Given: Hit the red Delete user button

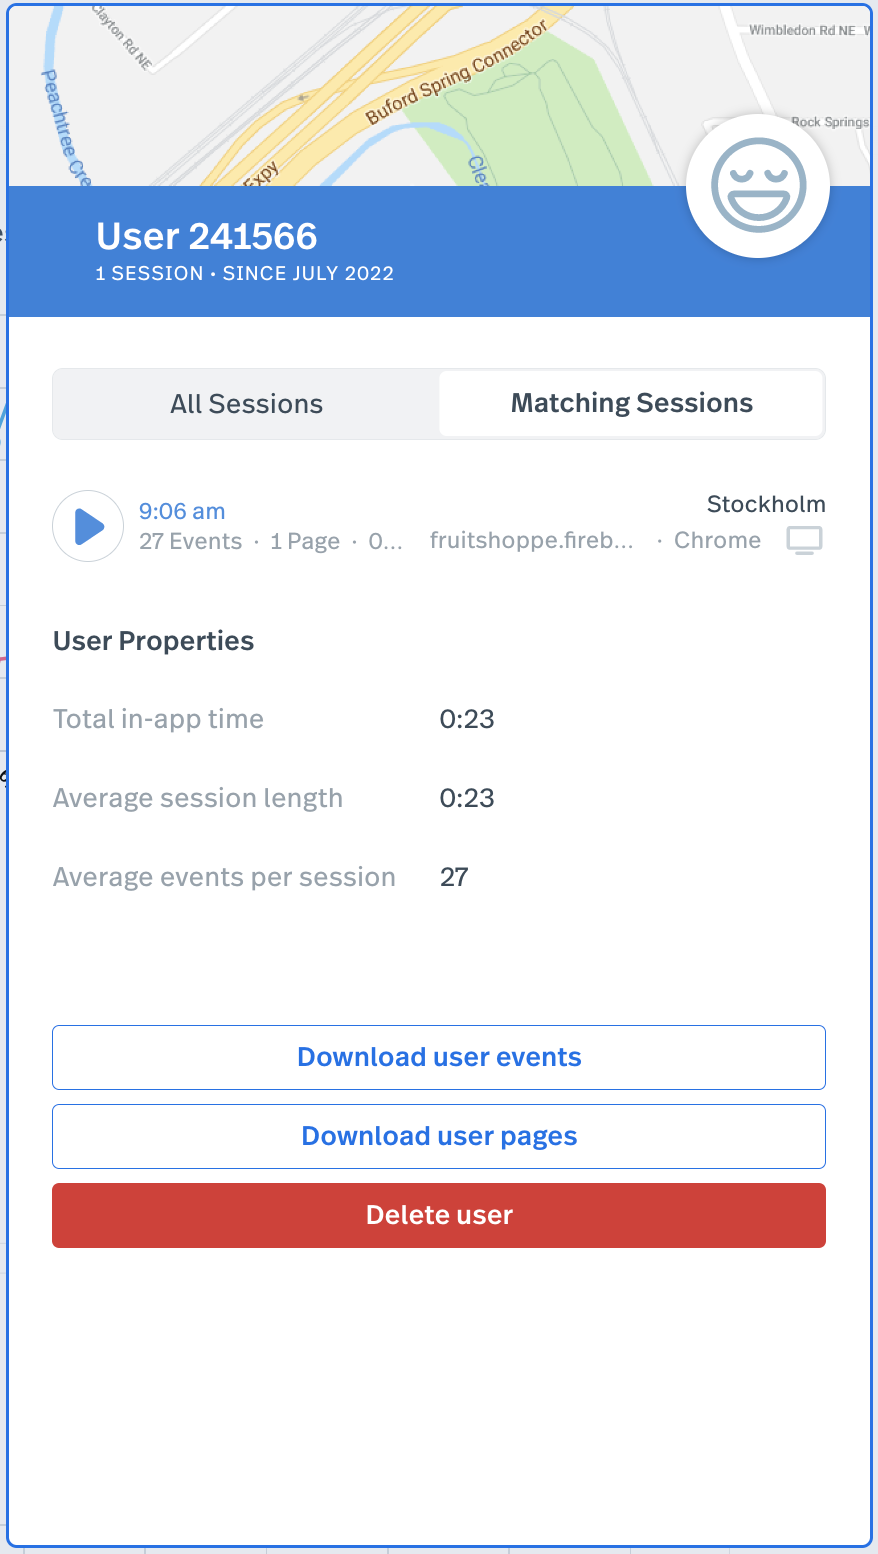Looking at the screenshot, I should click(439, 1215).
